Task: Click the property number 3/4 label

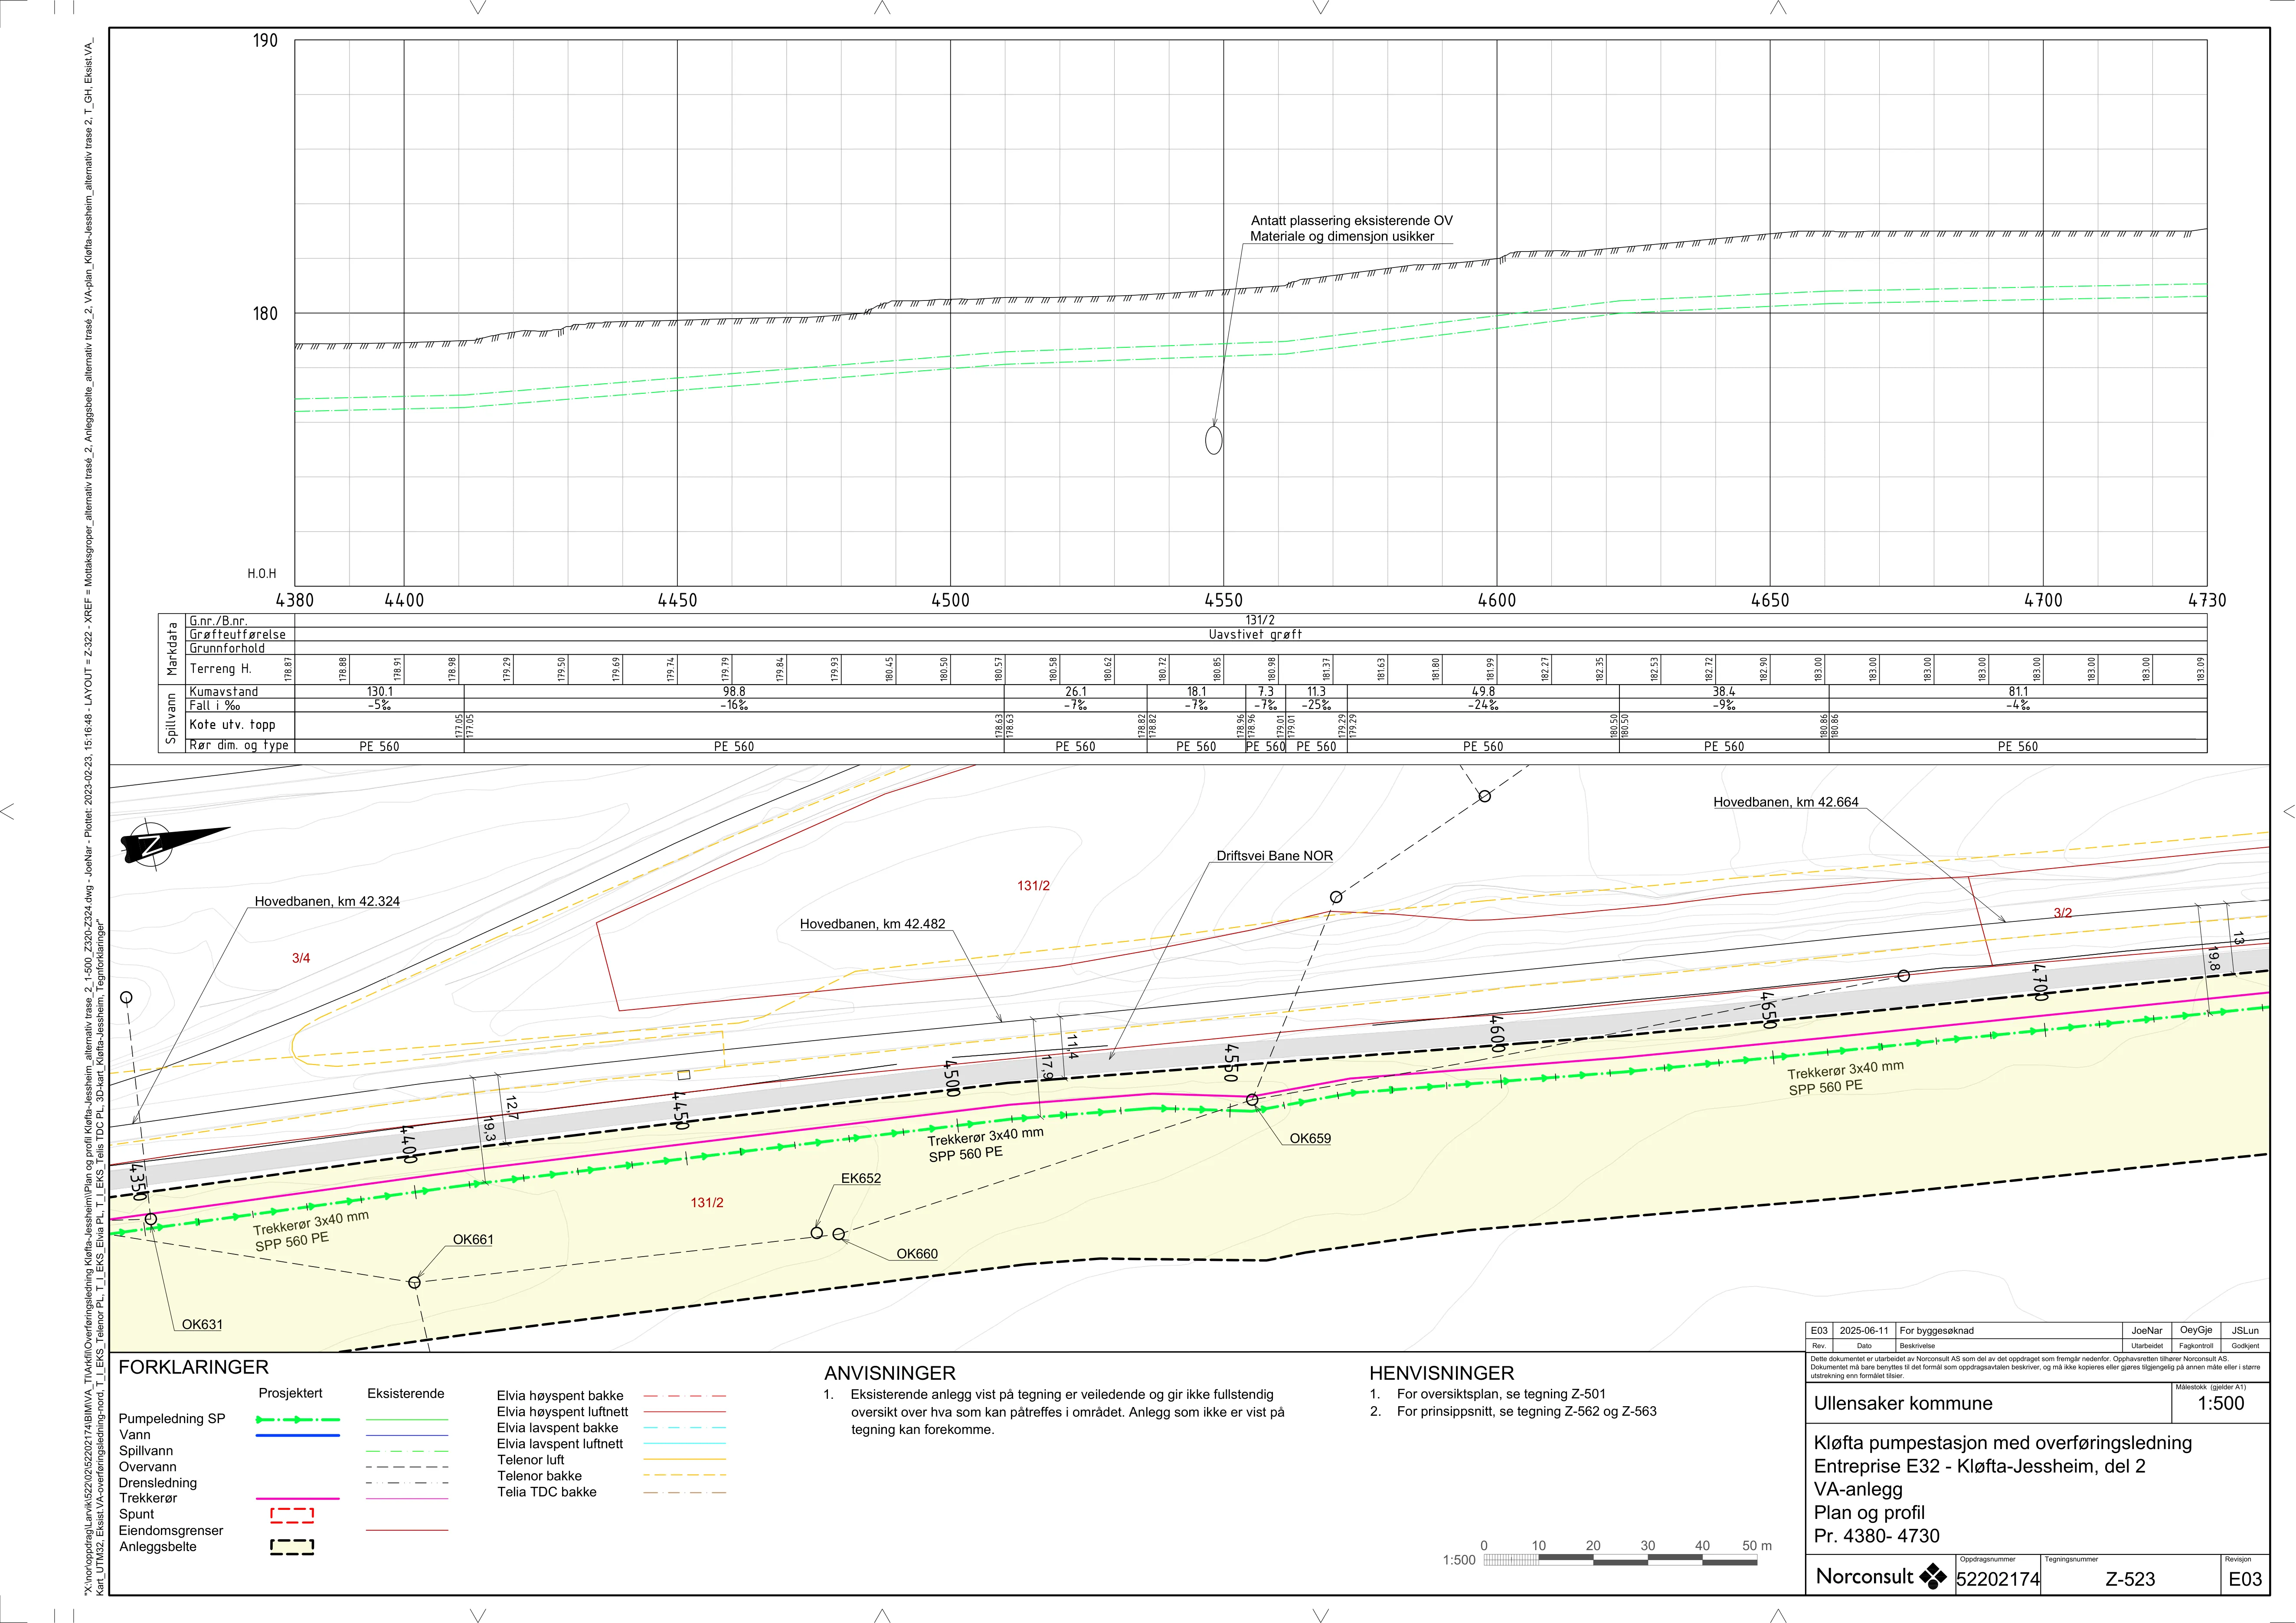Action: [x=301, y=958]
